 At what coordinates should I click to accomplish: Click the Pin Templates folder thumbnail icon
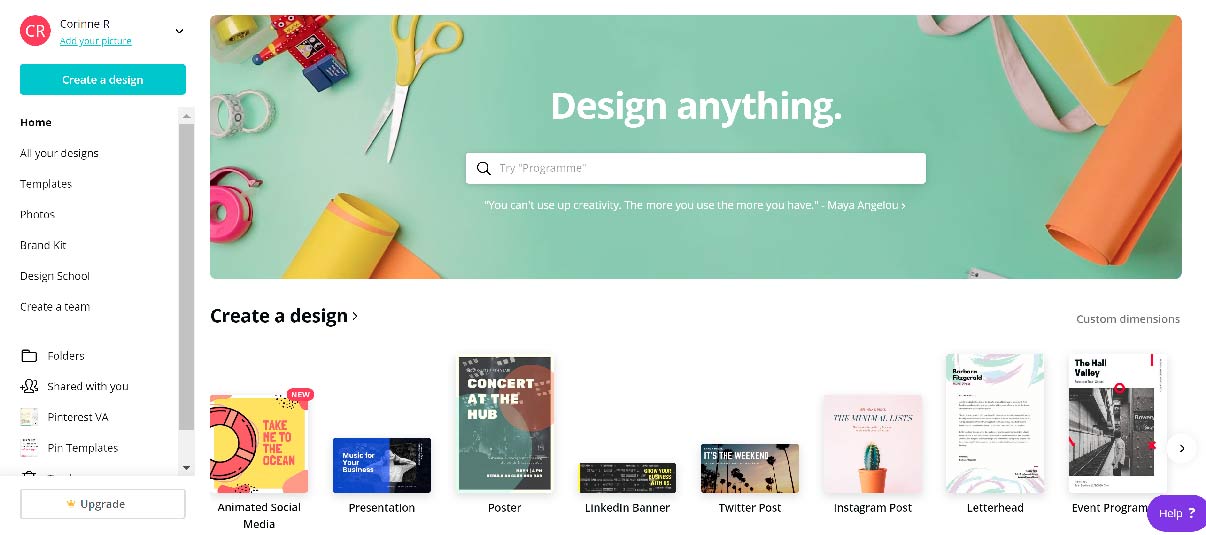(x=29, y=448)
